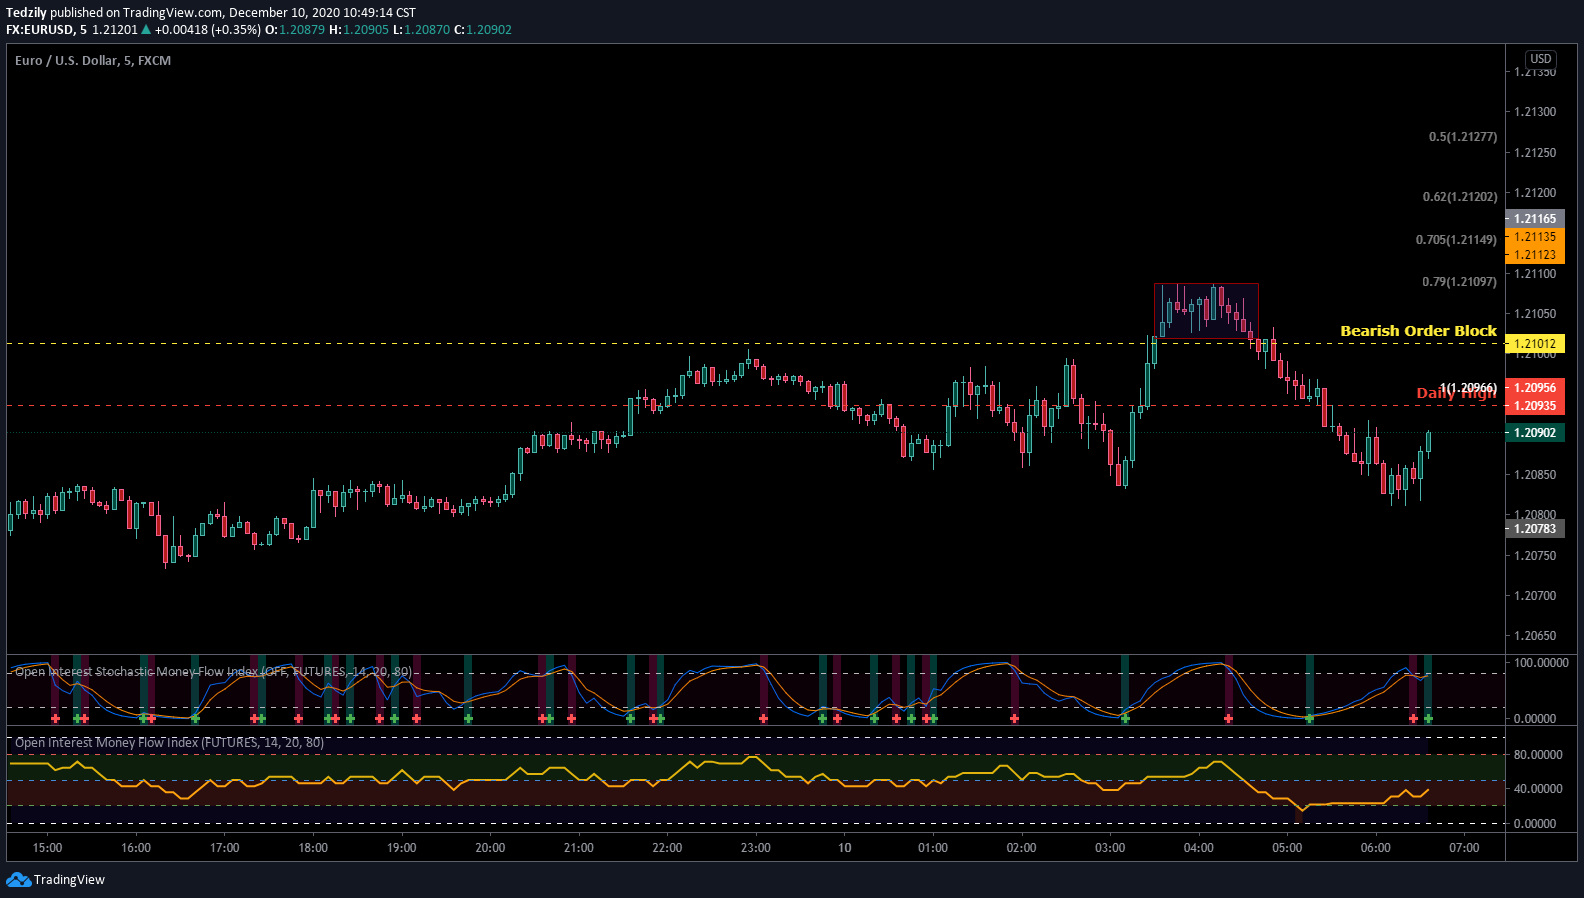Viewport: 1584px width, 898px height.
Task: Click the red 1.20956 price tag
Action: 1534,388
